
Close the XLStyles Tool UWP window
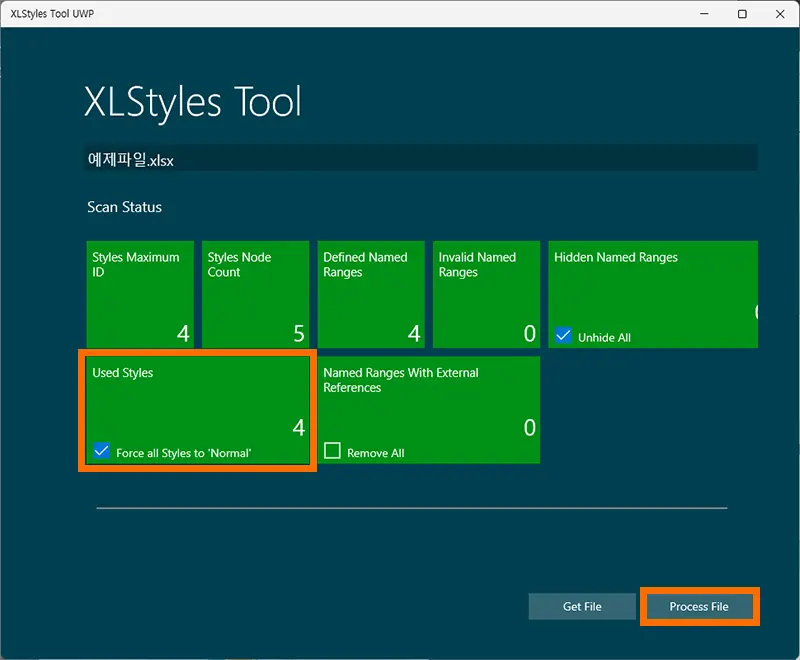(x=780, y=14)
